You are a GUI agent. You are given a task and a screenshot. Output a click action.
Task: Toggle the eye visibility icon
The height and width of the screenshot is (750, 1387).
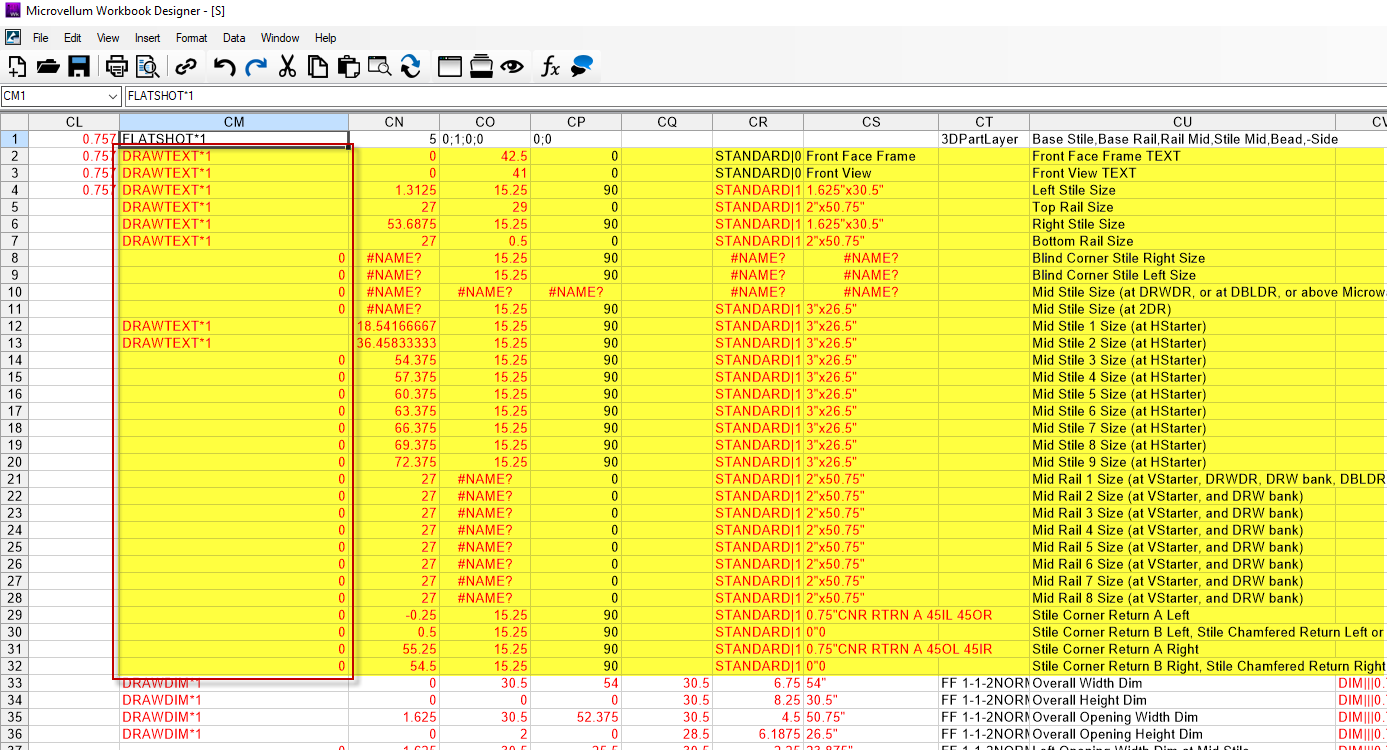point(512,67)
